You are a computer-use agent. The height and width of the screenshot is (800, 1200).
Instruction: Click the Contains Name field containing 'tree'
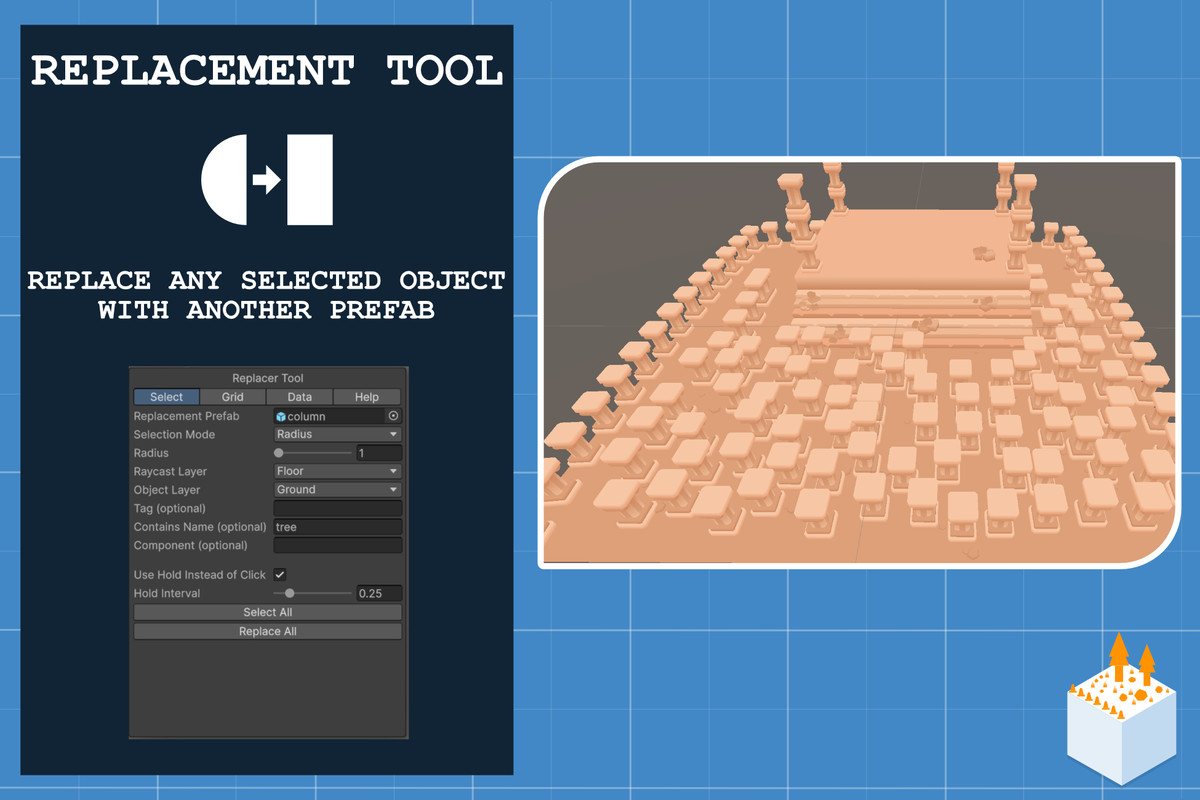coord(337,526)
